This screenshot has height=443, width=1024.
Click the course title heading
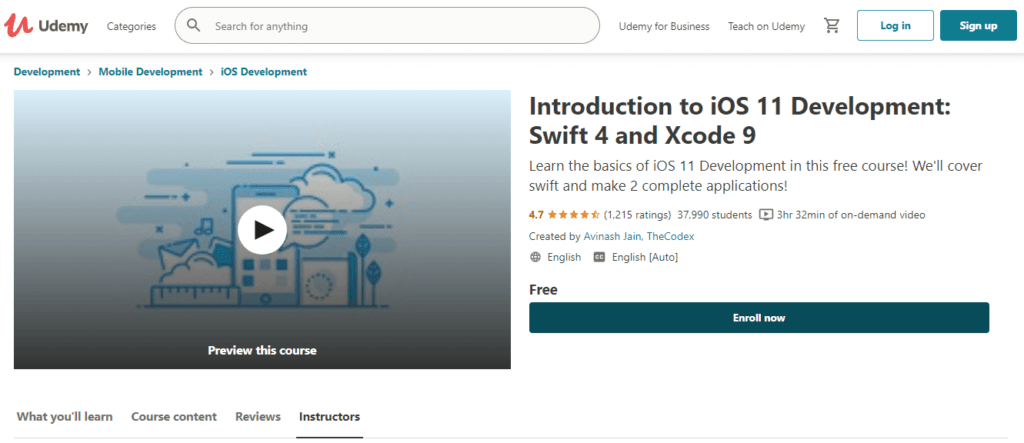pos(739,120)
